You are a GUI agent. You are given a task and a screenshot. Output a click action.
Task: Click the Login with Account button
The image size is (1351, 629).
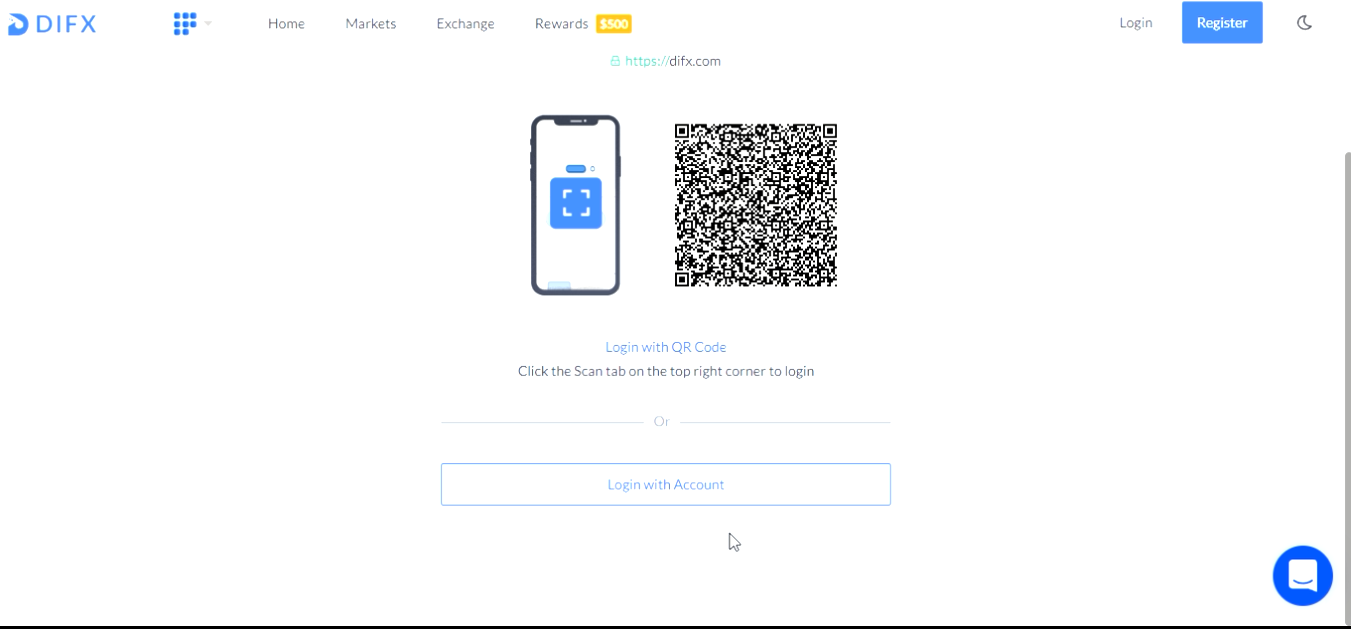click(x=666, y=484)
